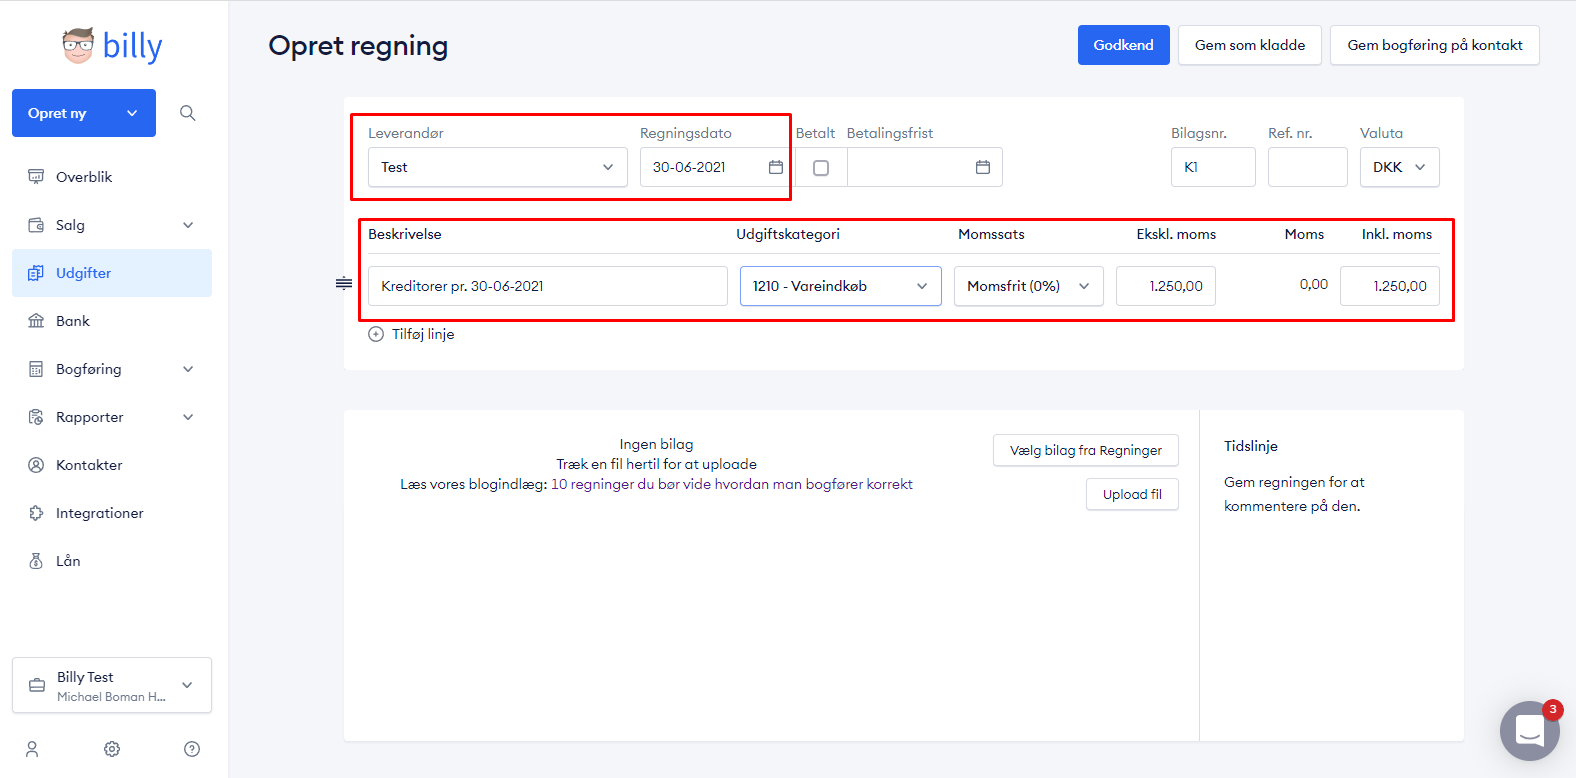This screenshot has width=1576, height=778.
Task: Click the briefcase icon beside Billy Test
Action: click(x=37, y=685)
